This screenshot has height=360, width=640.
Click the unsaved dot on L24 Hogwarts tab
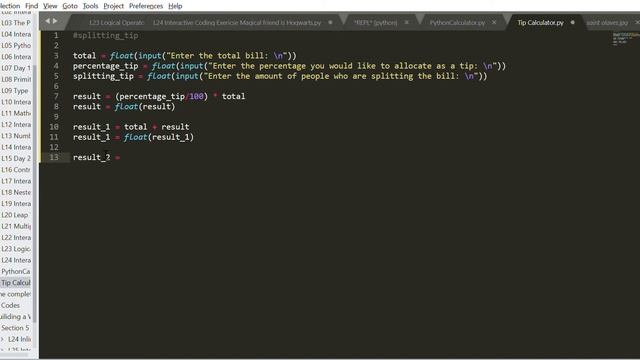(x=330, y=22)
